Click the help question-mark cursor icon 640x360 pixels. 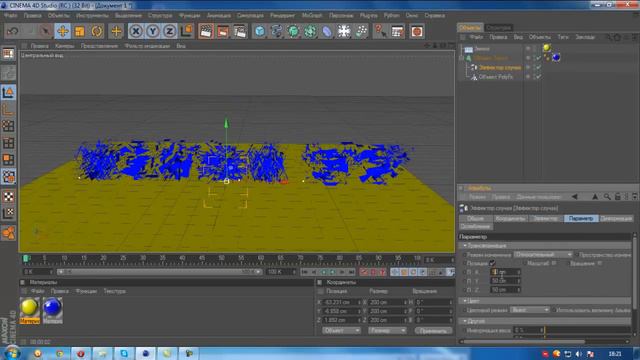(x=380, y=31)
